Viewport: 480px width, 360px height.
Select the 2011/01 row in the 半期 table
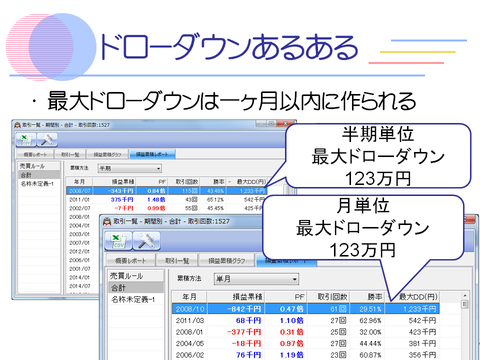[167, 199]
